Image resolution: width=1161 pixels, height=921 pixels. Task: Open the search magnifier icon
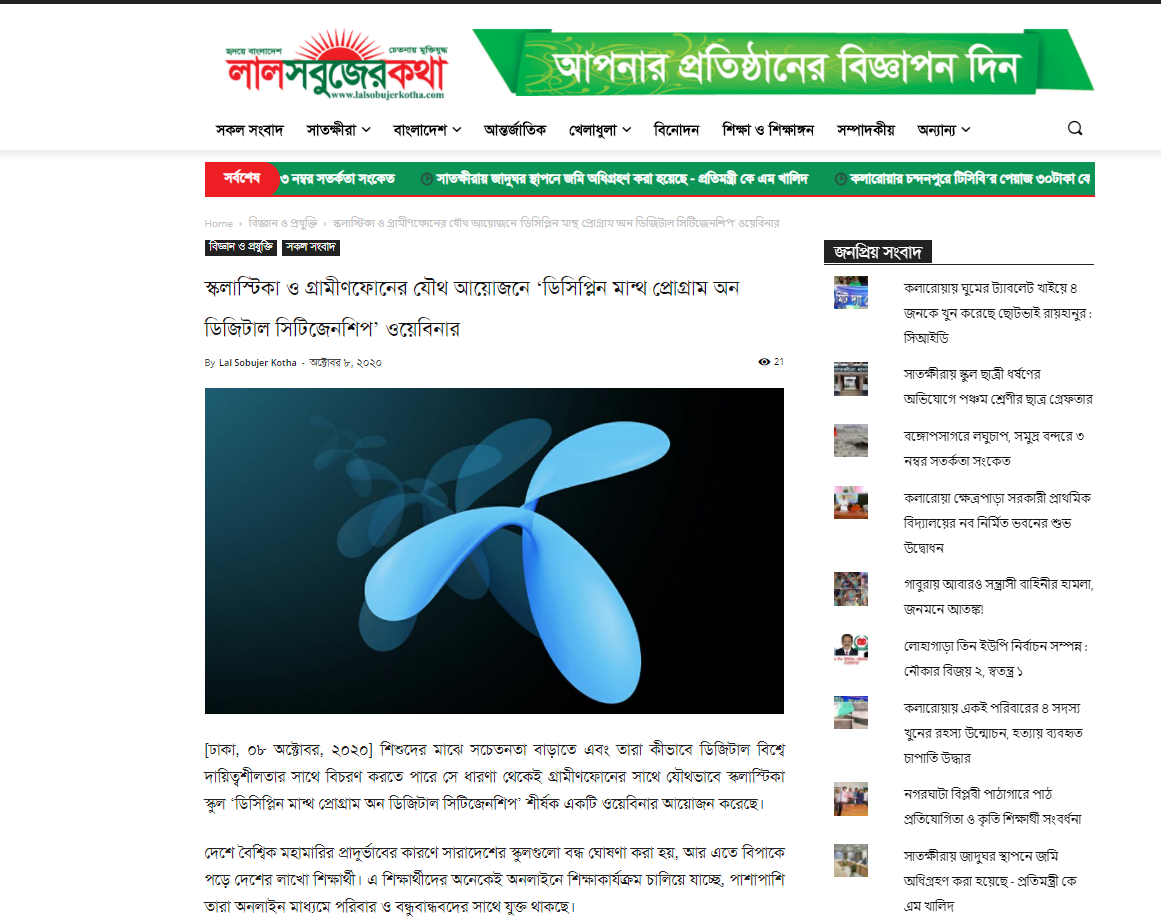[x=1075, y=129]
